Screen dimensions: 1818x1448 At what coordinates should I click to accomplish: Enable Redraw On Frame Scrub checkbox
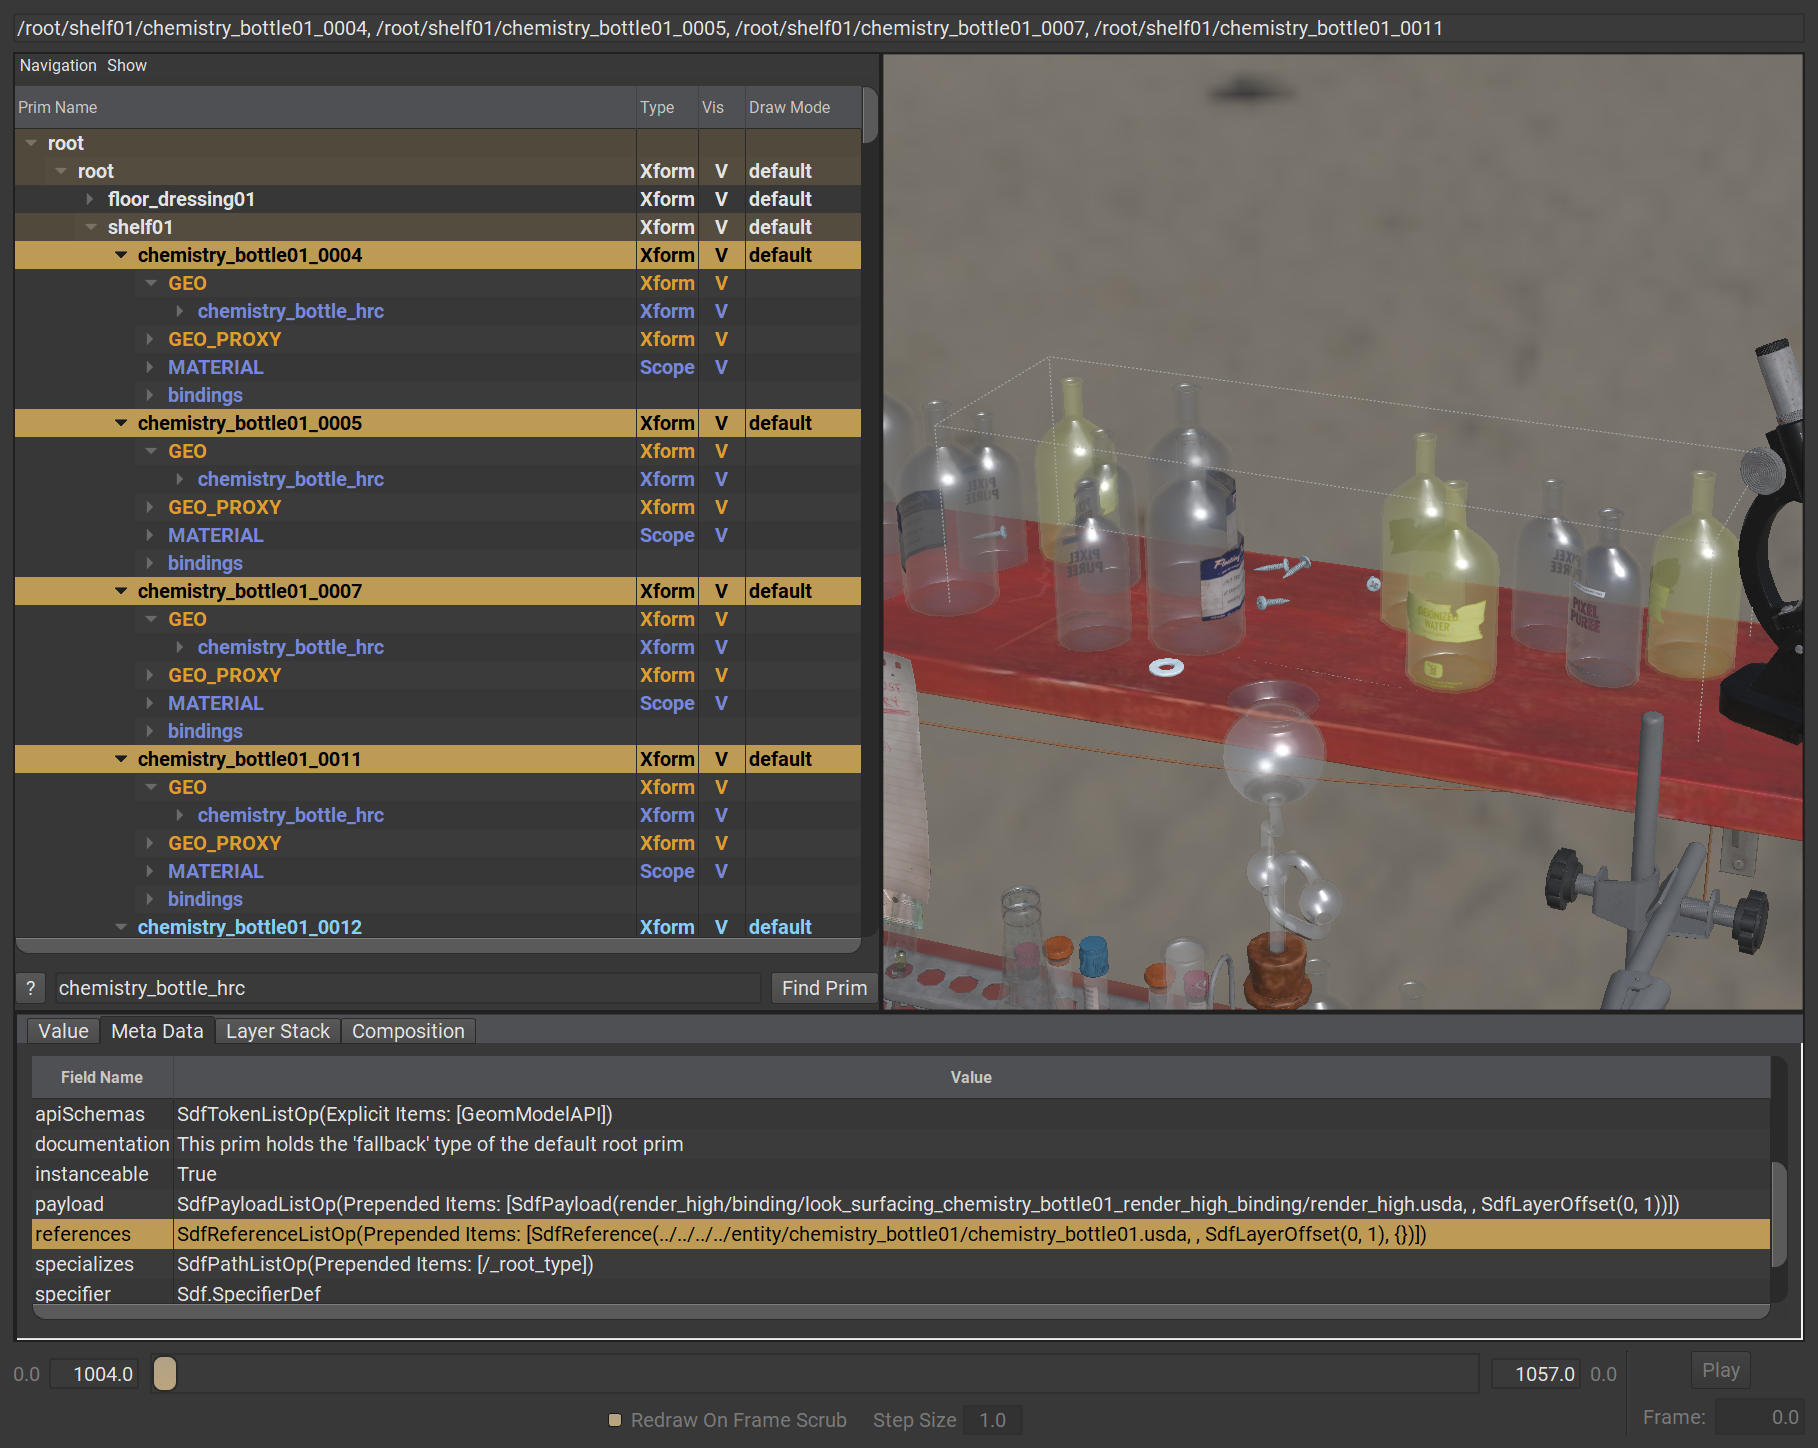(x=615, y=1420)
